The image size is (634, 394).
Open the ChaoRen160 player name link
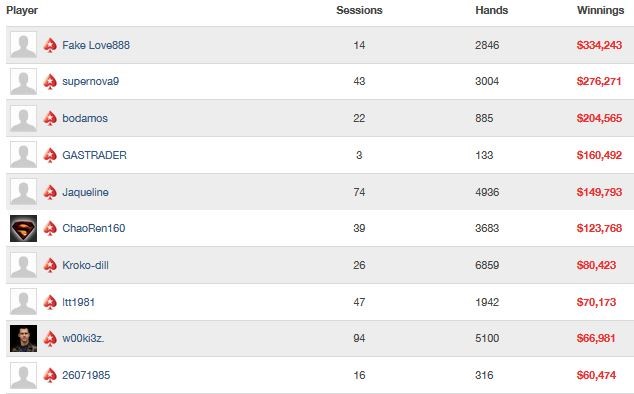[94, 228]
